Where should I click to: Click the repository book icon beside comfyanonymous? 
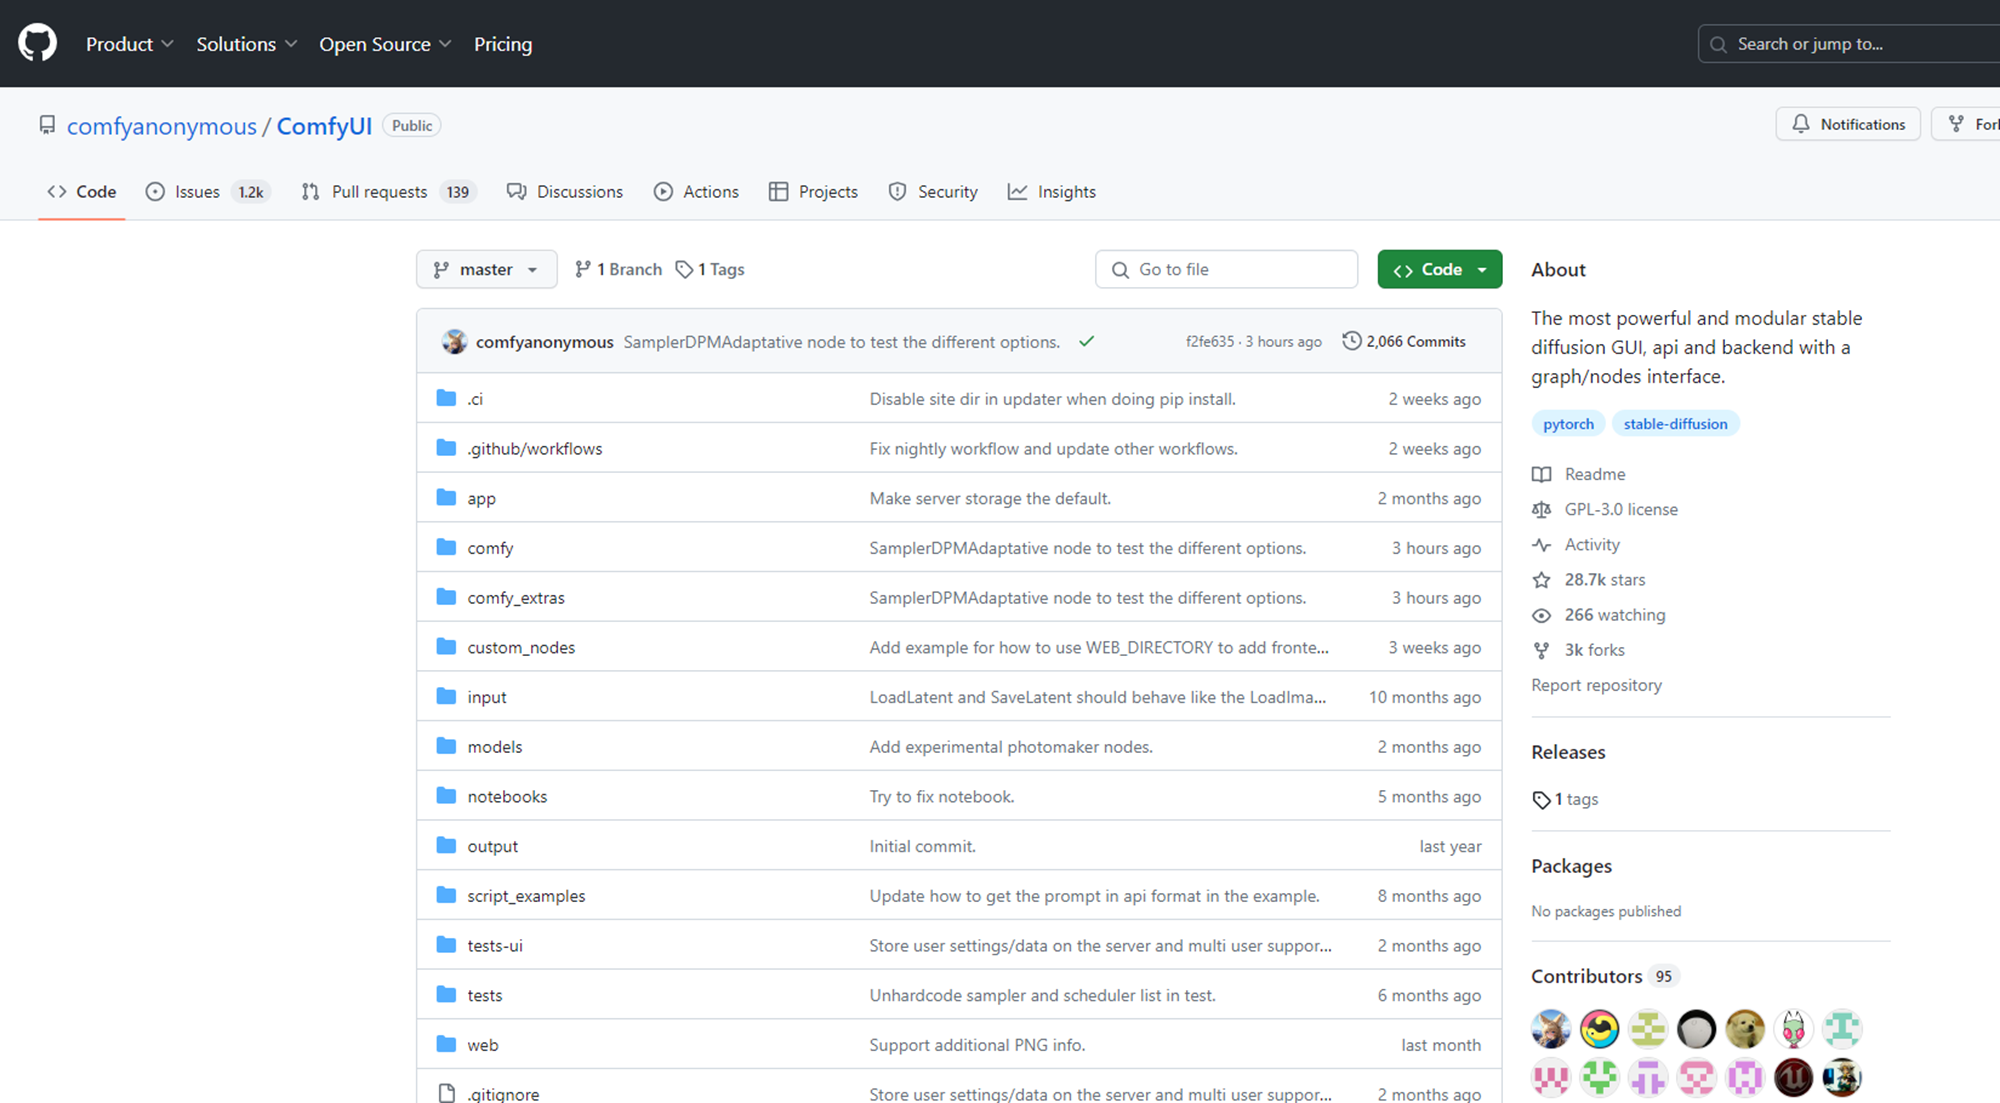[47, 125]
